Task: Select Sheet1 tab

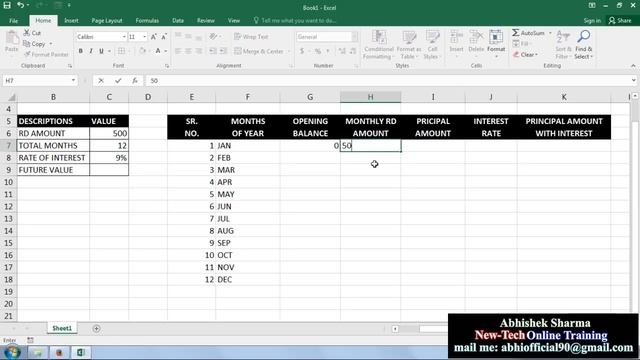Action: pos(62,328)
